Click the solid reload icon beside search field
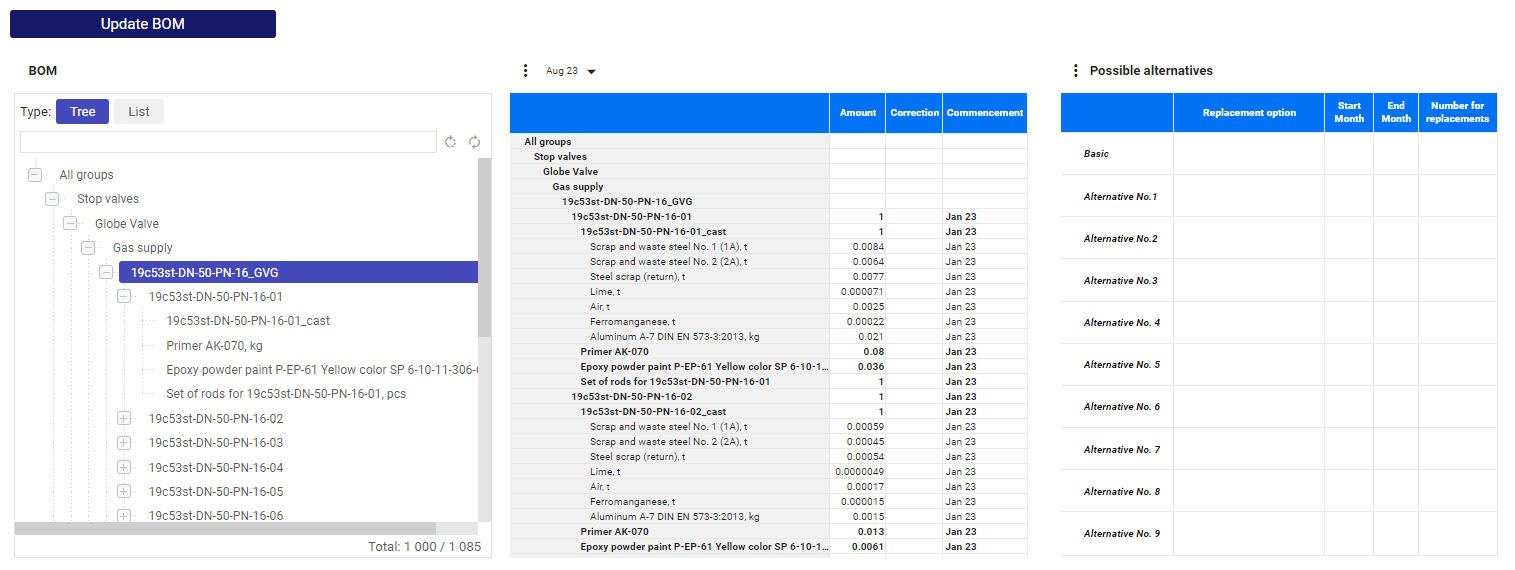Screen dimensions: 1515x570 tap(475, 142)
